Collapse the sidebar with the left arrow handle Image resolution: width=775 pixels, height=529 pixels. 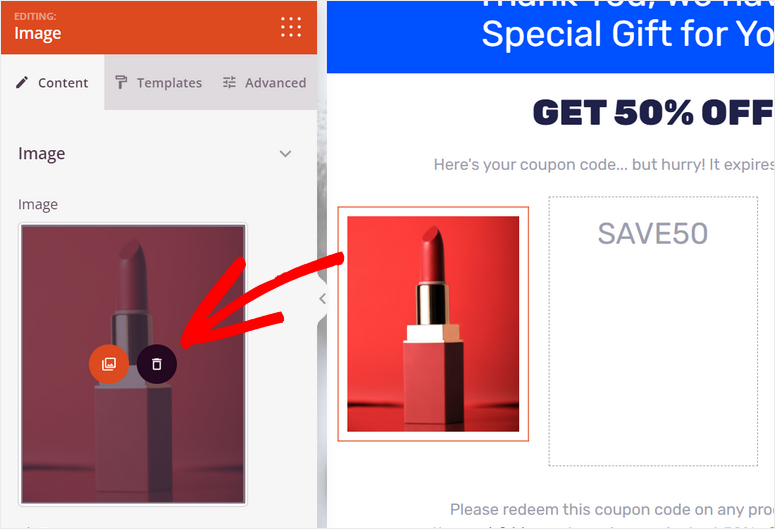tap(322, 299)
